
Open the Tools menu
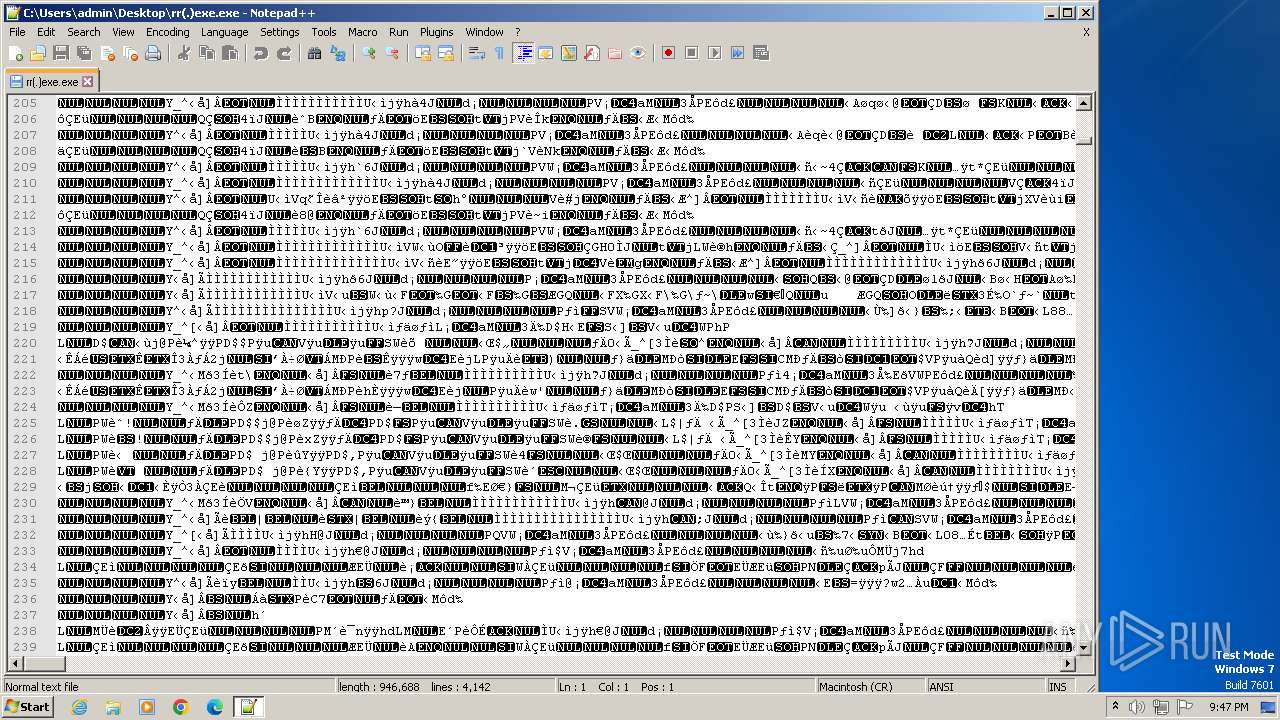point(324,32)
